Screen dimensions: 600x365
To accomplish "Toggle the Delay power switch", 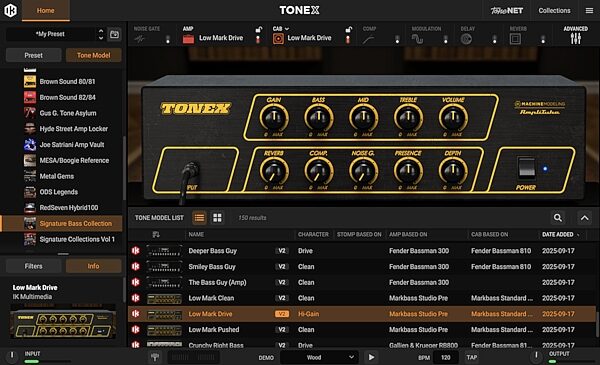I will click(x=494, y=39).
